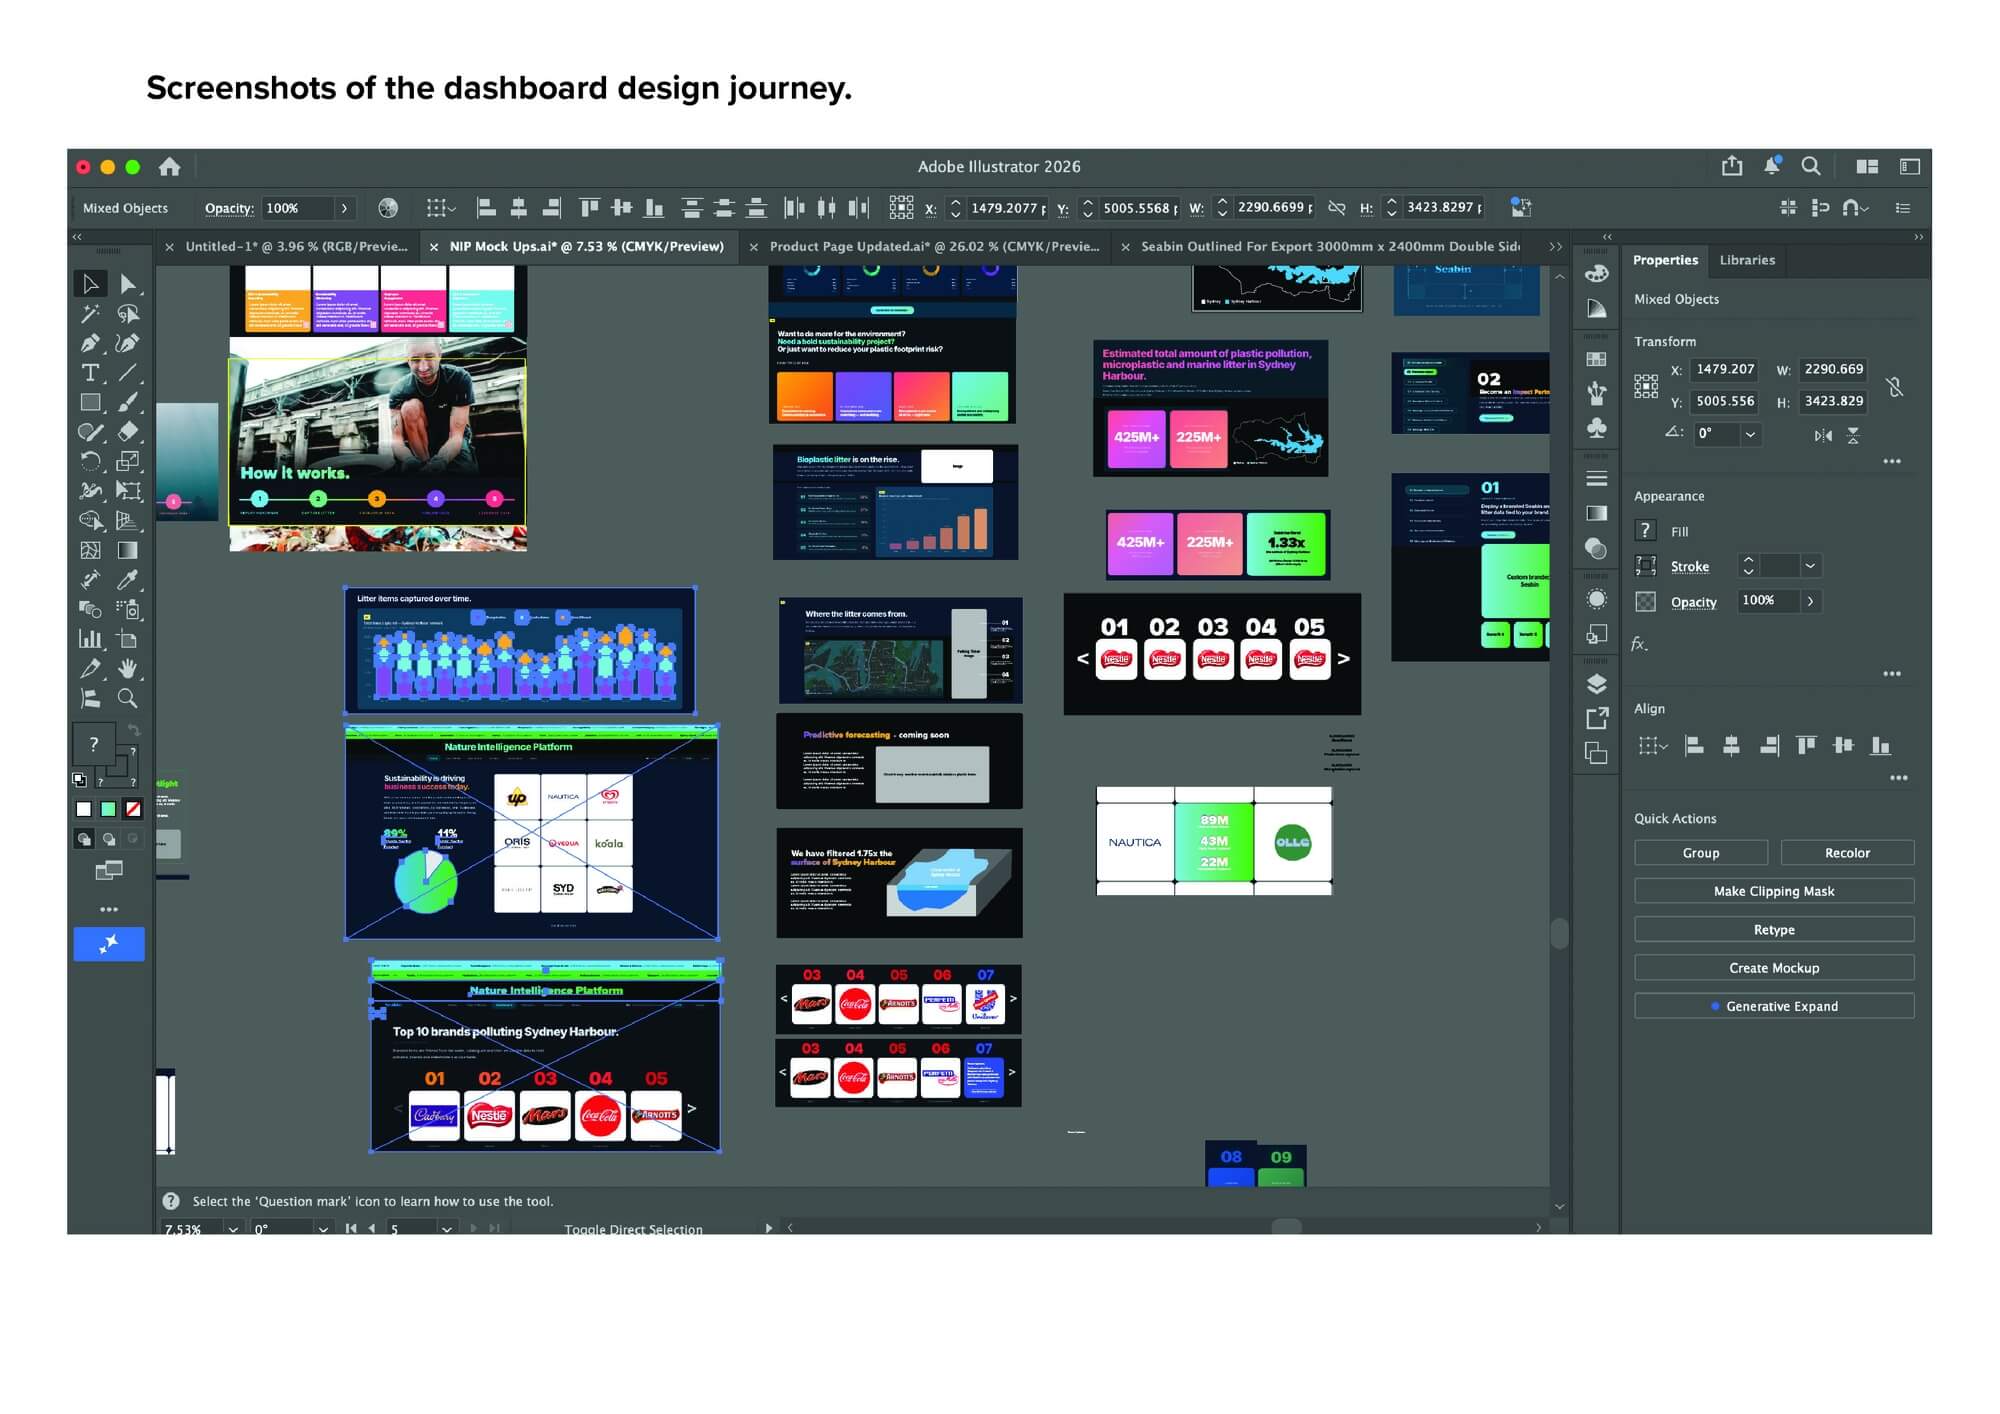The width and height of the screenshot is (2000, 1414).
Task: Select the Rotate tool
Action: (90, 462)
